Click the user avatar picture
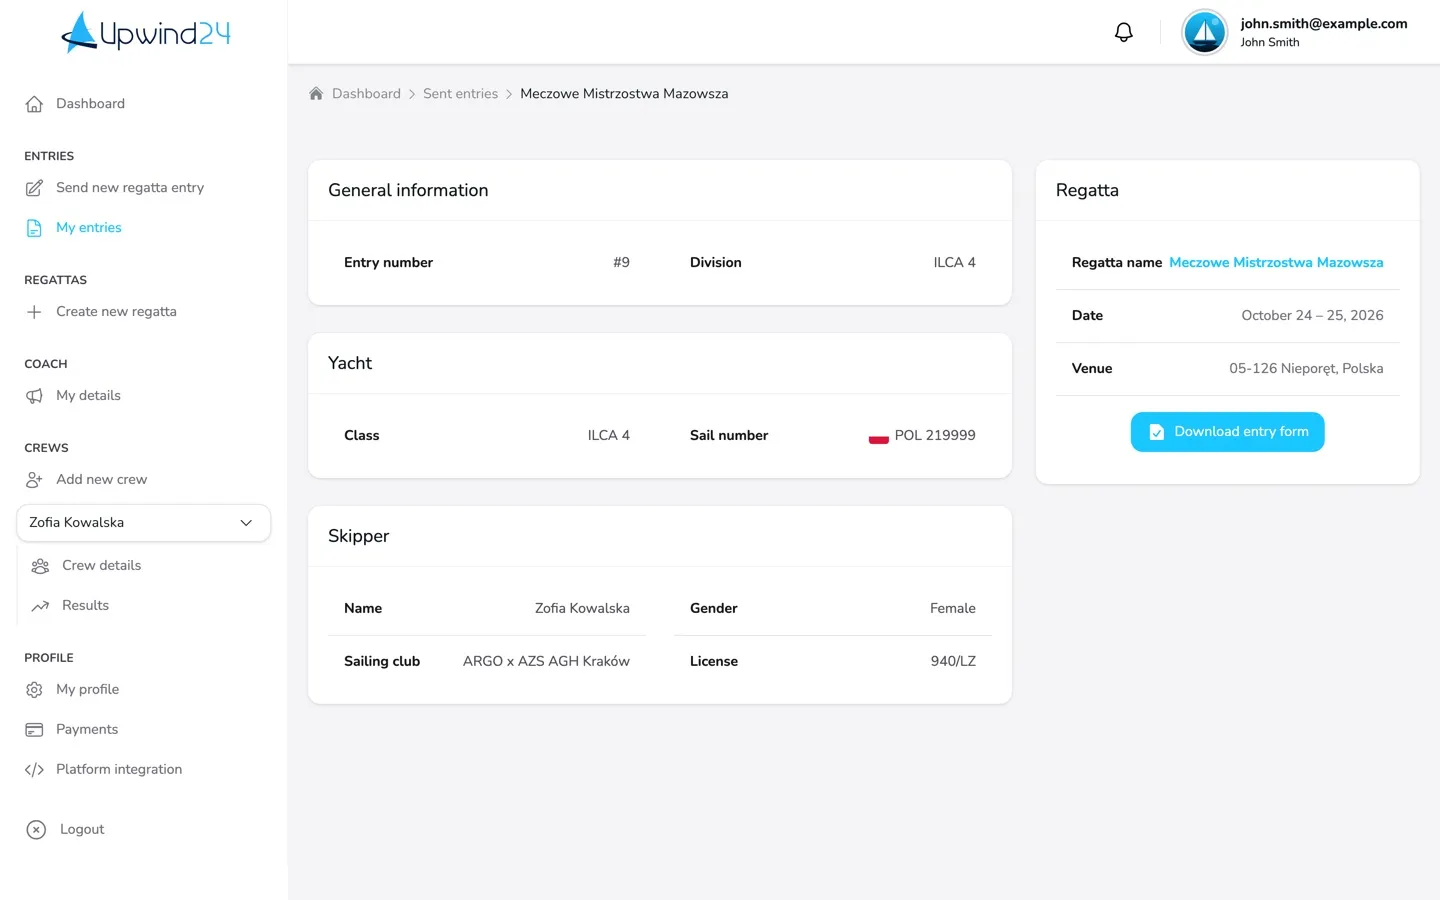The width and height of the screenshot is (1440, 900). 1205,32
